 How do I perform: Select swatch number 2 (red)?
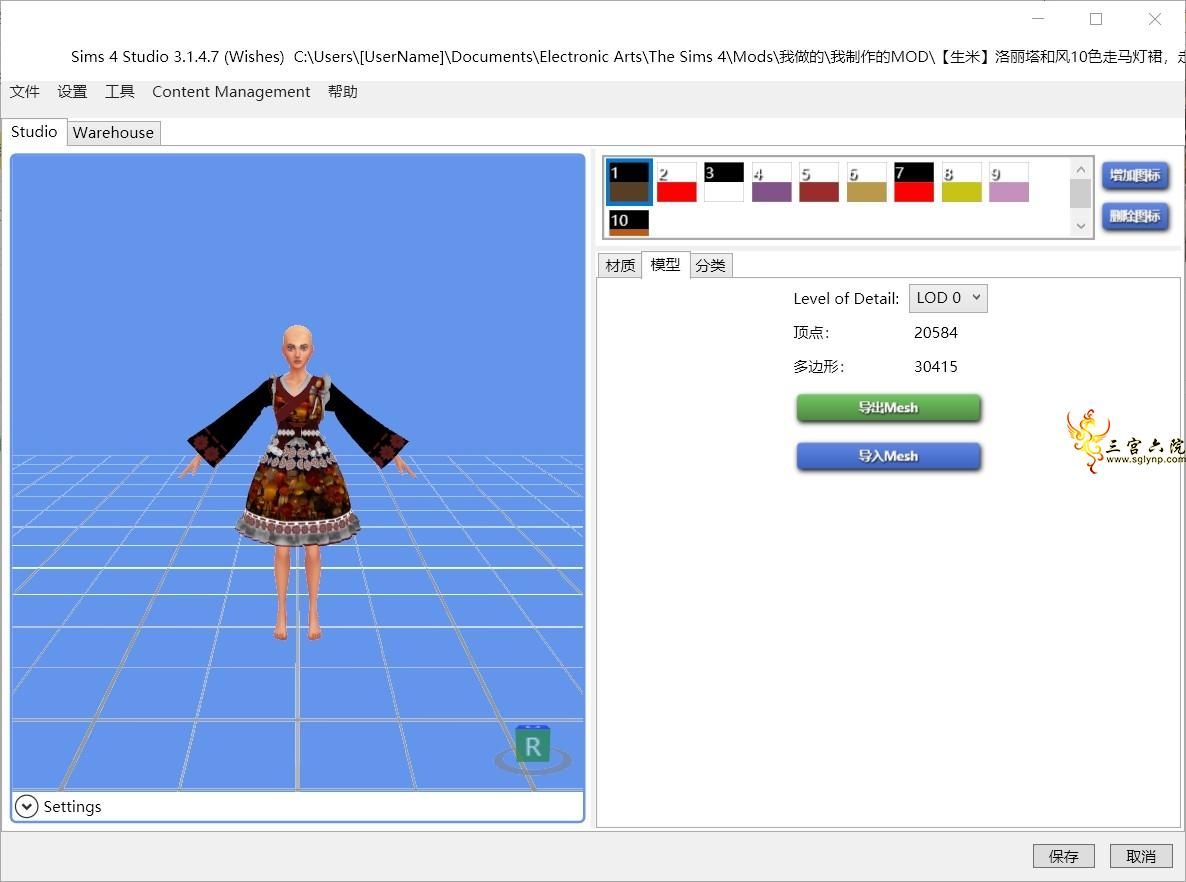pos(676,182)
